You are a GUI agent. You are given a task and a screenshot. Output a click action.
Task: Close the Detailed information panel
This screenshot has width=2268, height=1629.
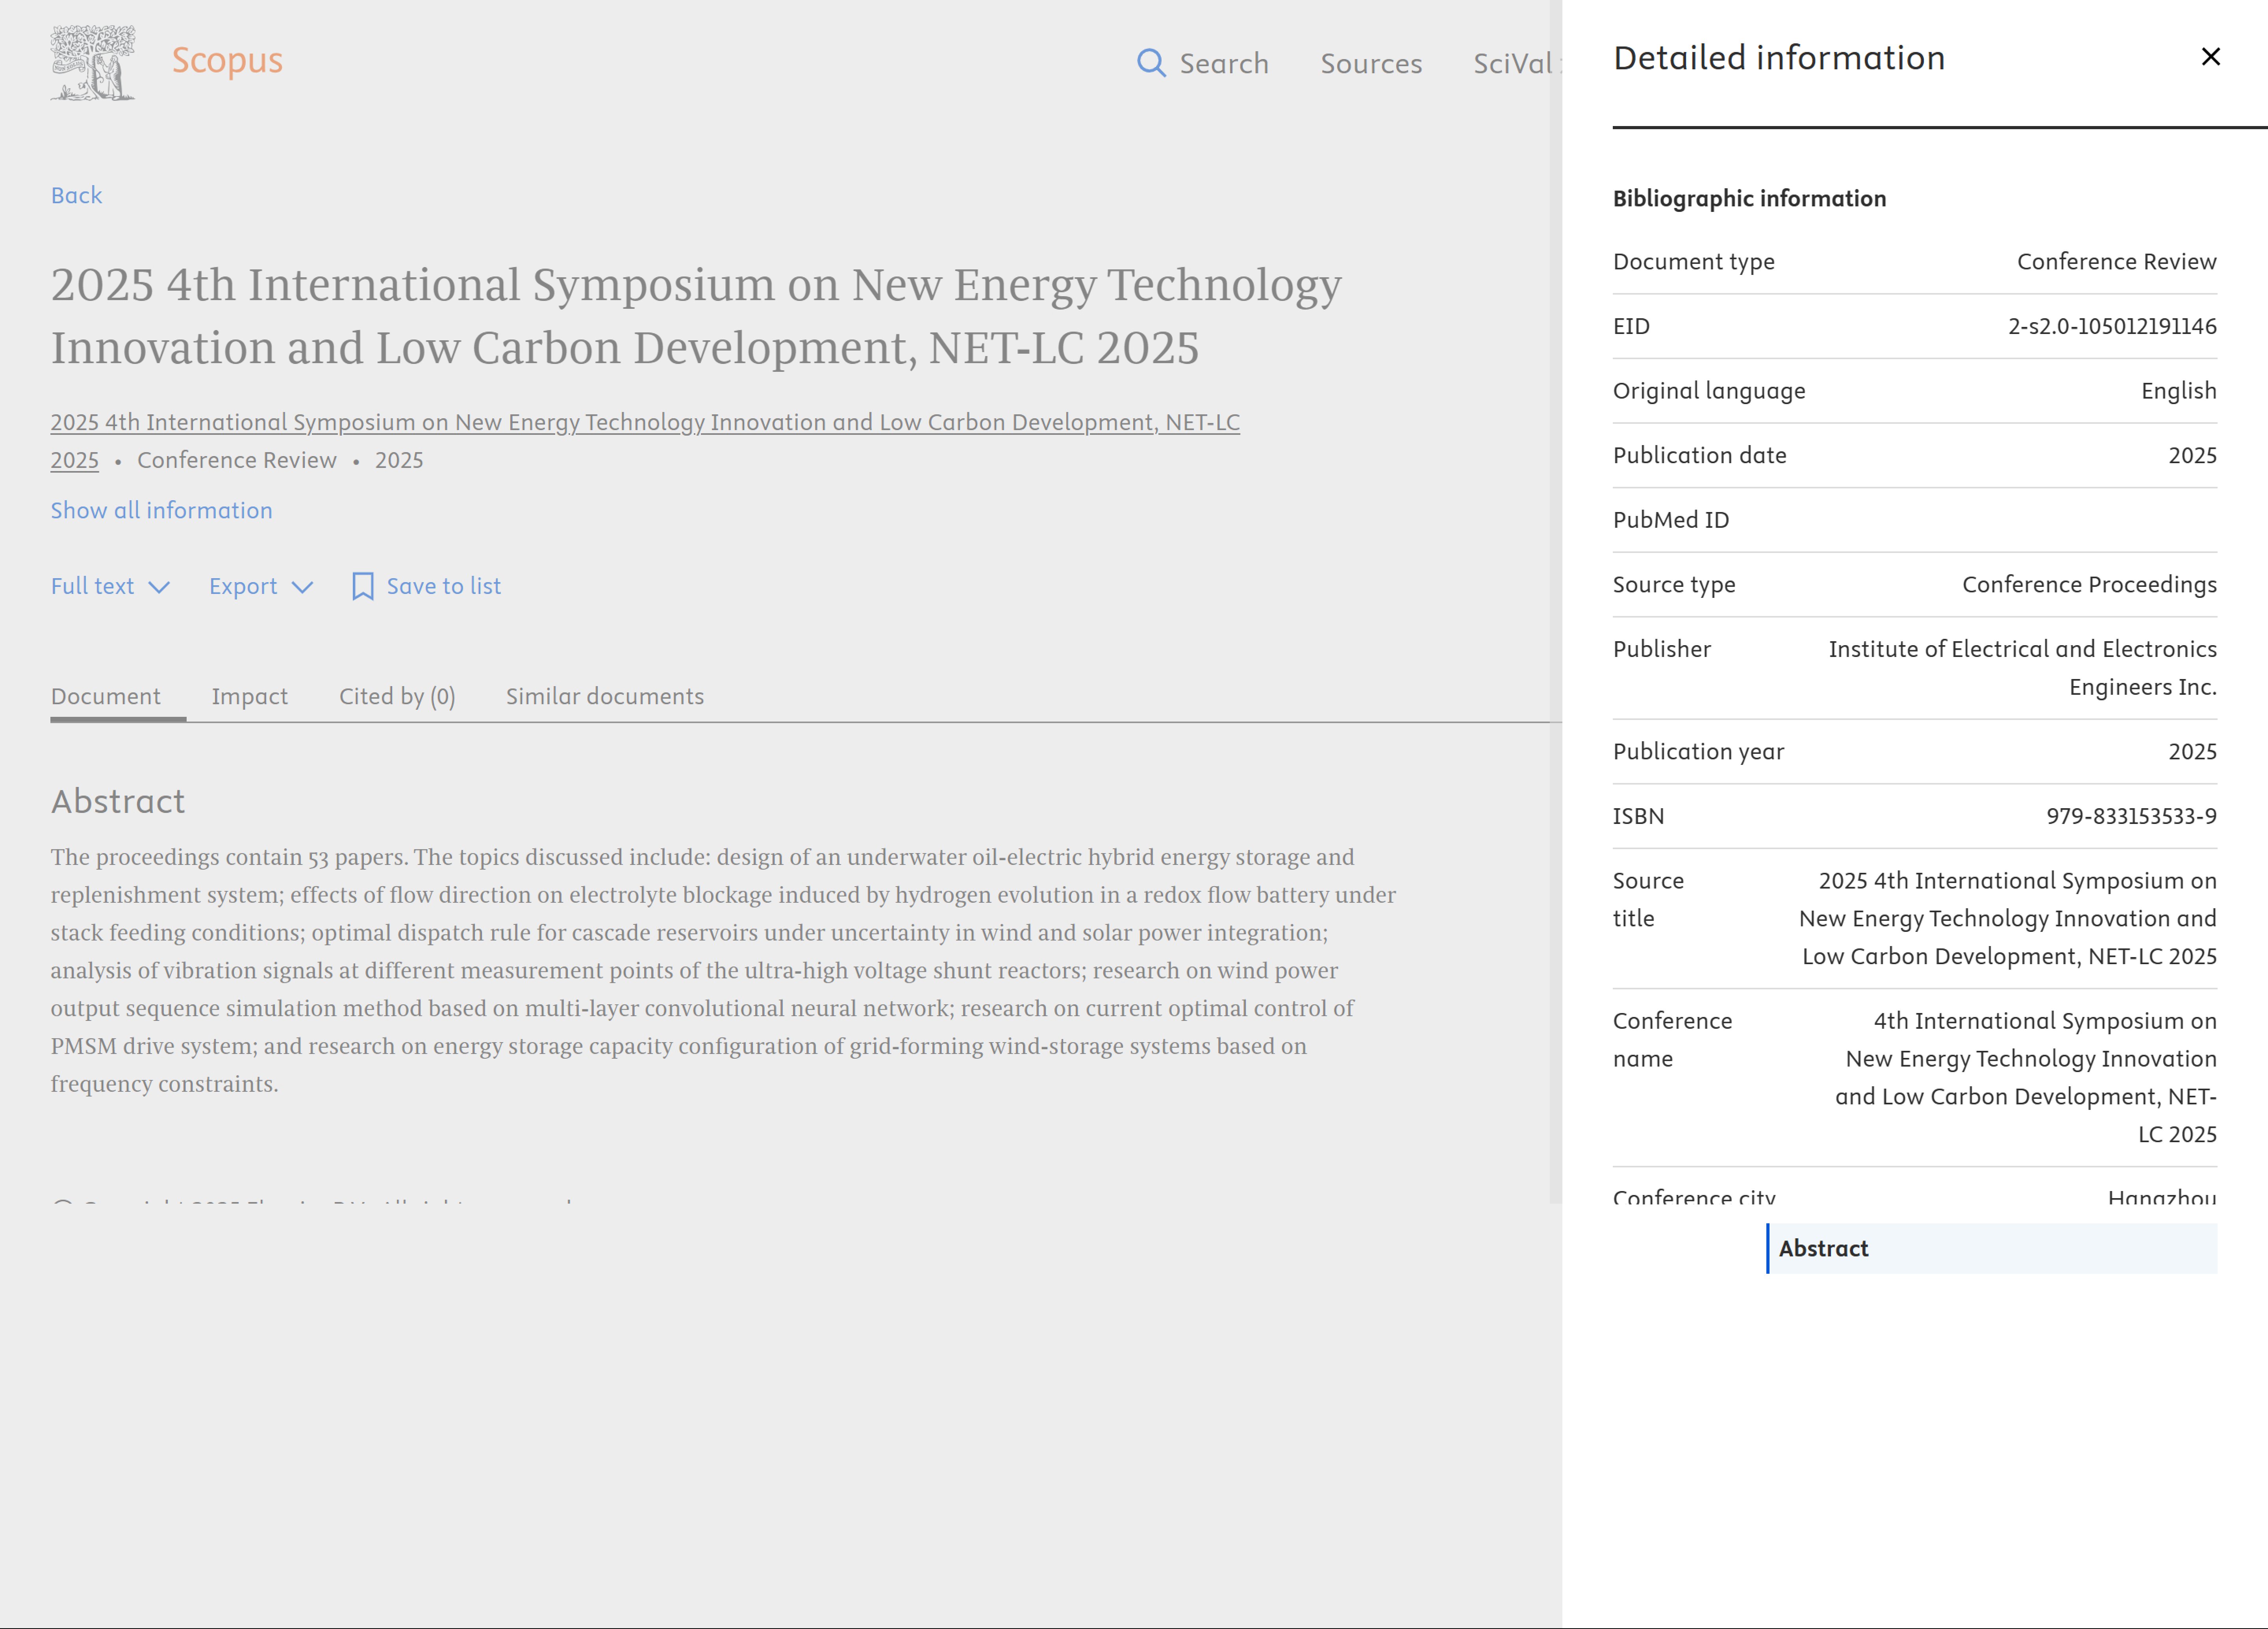(x=2210, y=57)
